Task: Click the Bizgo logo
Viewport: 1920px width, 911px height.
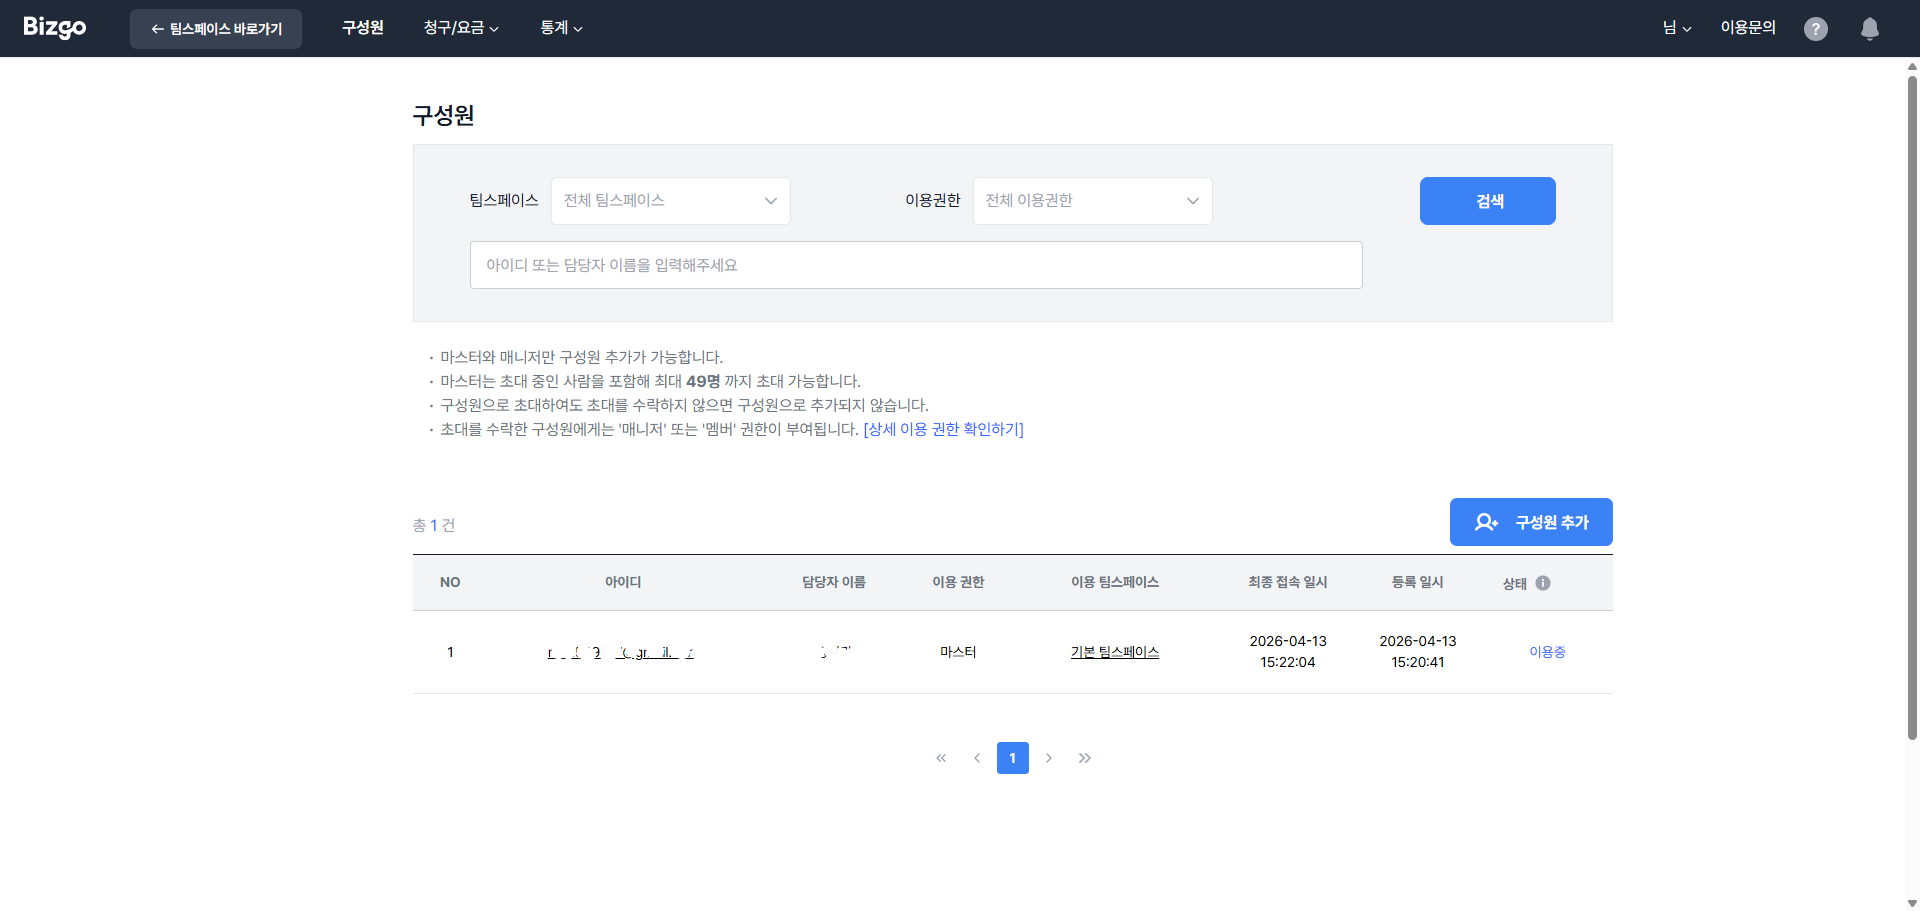Action: [x=54, y=28]
